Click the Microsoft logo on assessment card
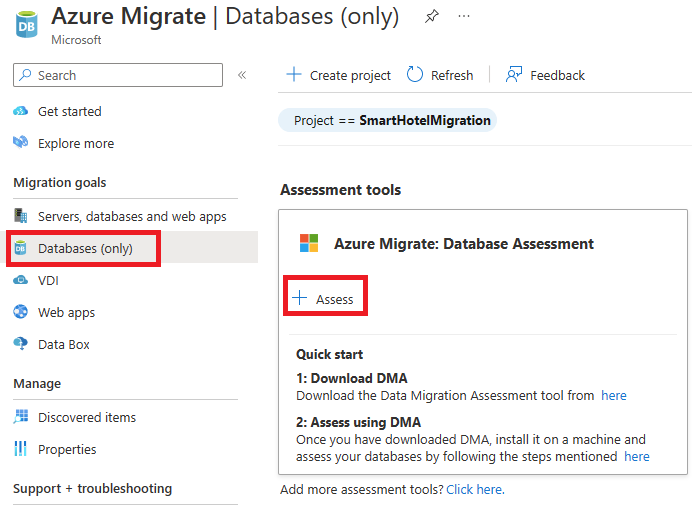 coord(309,243)
